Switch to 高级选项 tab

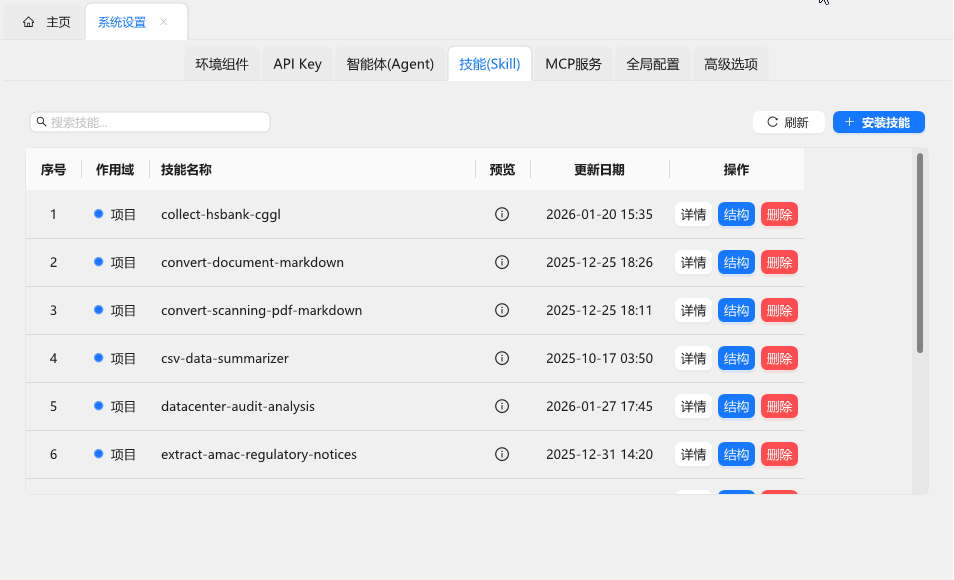(x=730, y=64)
